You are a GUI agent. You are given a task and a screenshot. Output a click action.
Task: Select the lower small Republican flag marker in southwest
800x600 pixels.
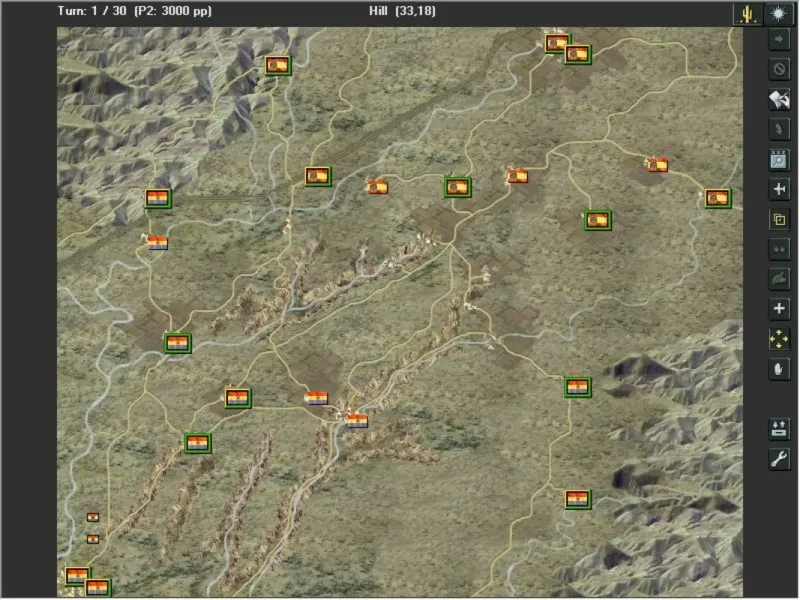tap(93, 539)
